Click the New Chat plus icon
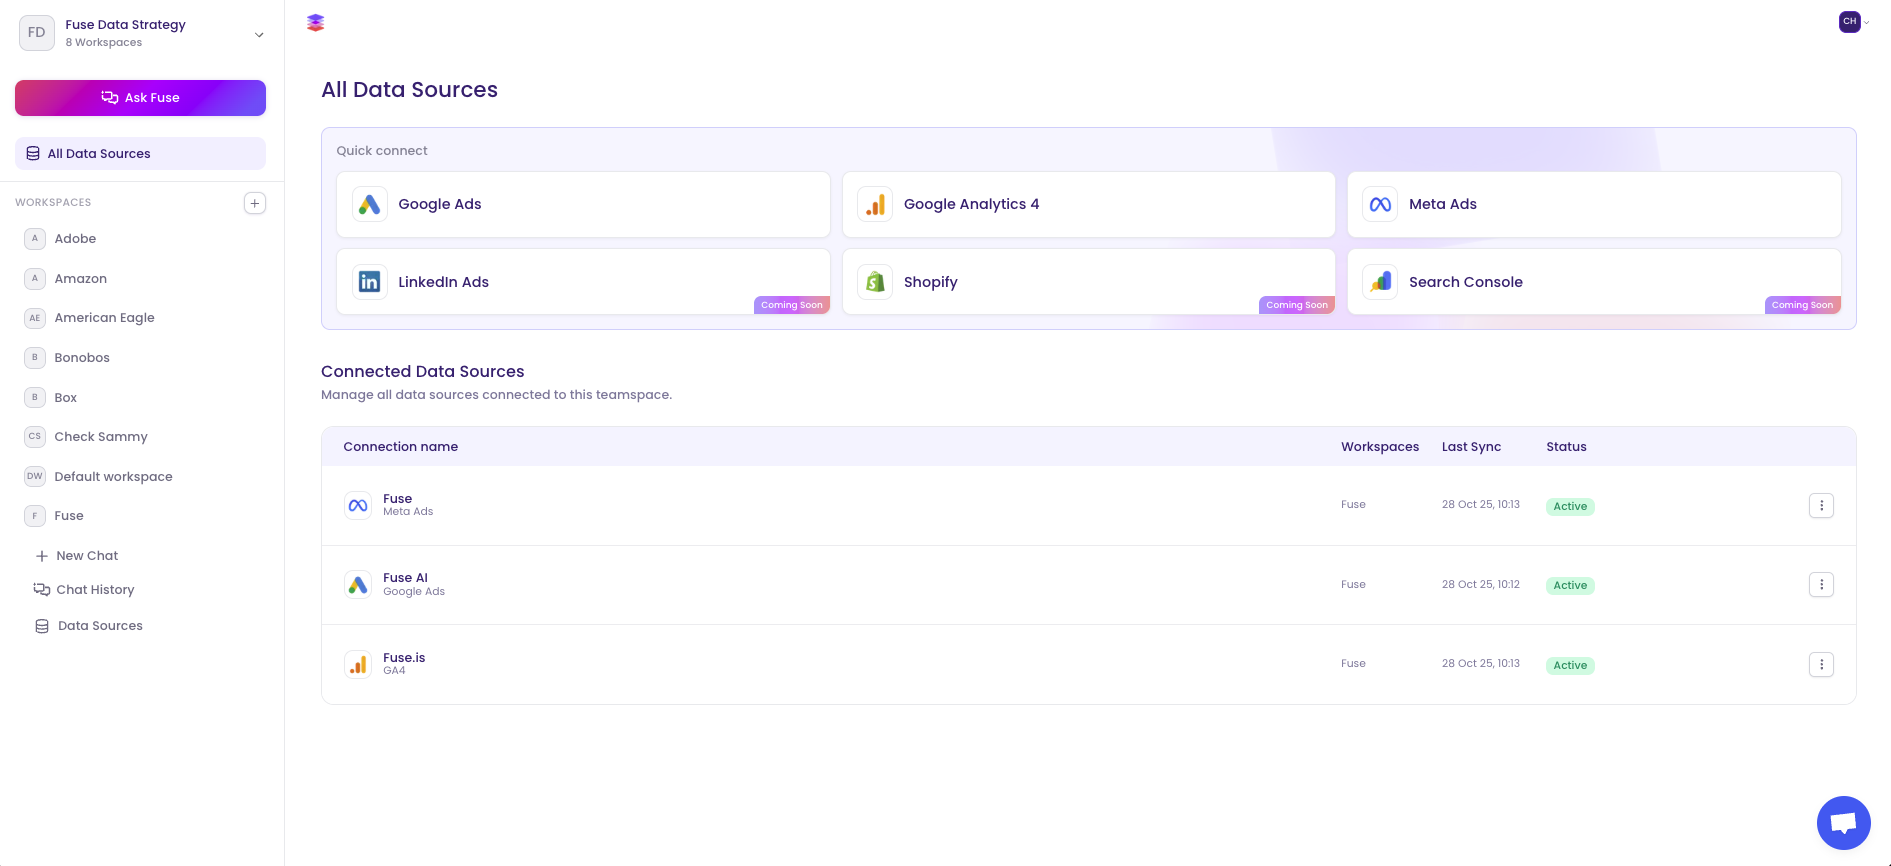This screenshot has width=1891, height=866. click(42, 556)
